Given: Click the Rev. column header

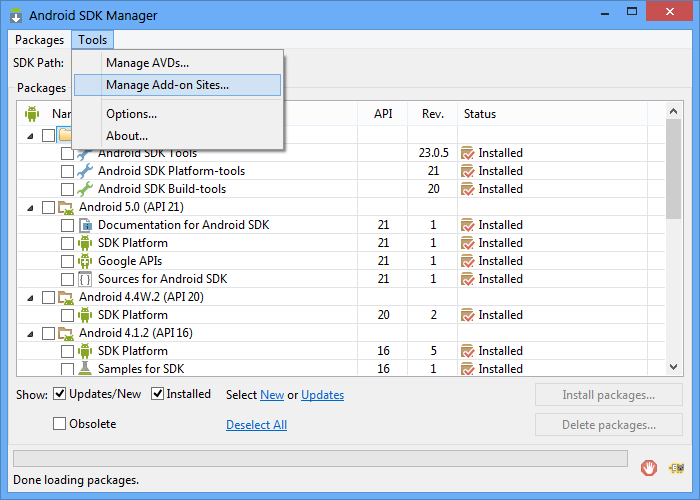Looking at the screenshot, I should tap(433, 114).
